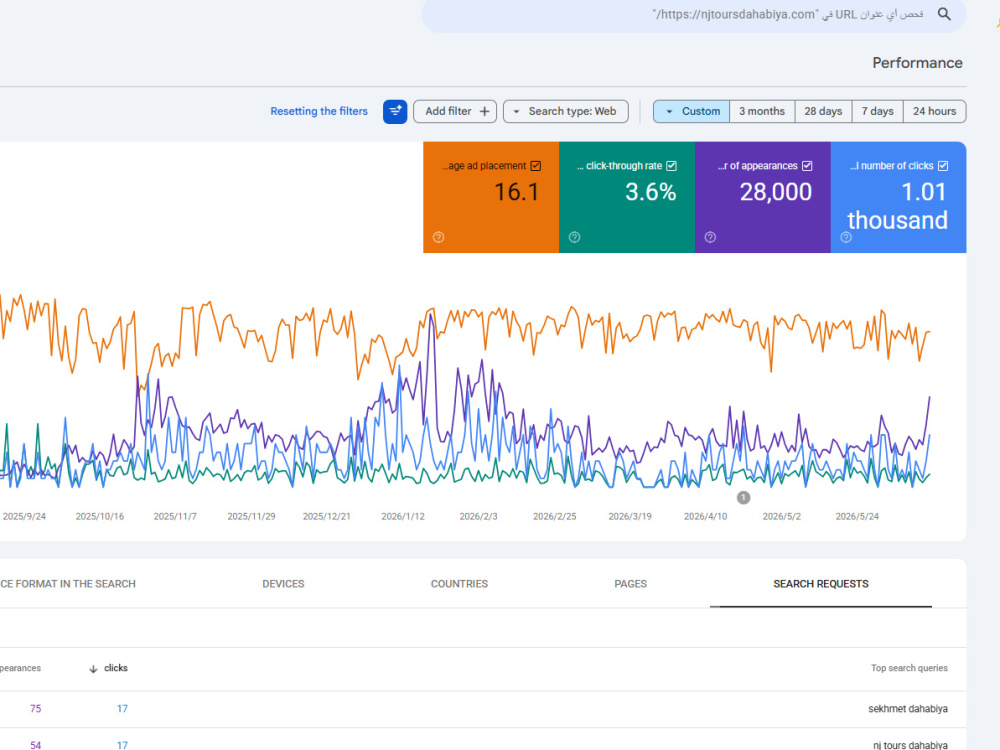
Task: Click chart date label 2026/2/25
Action: click(x=555, y=517)
